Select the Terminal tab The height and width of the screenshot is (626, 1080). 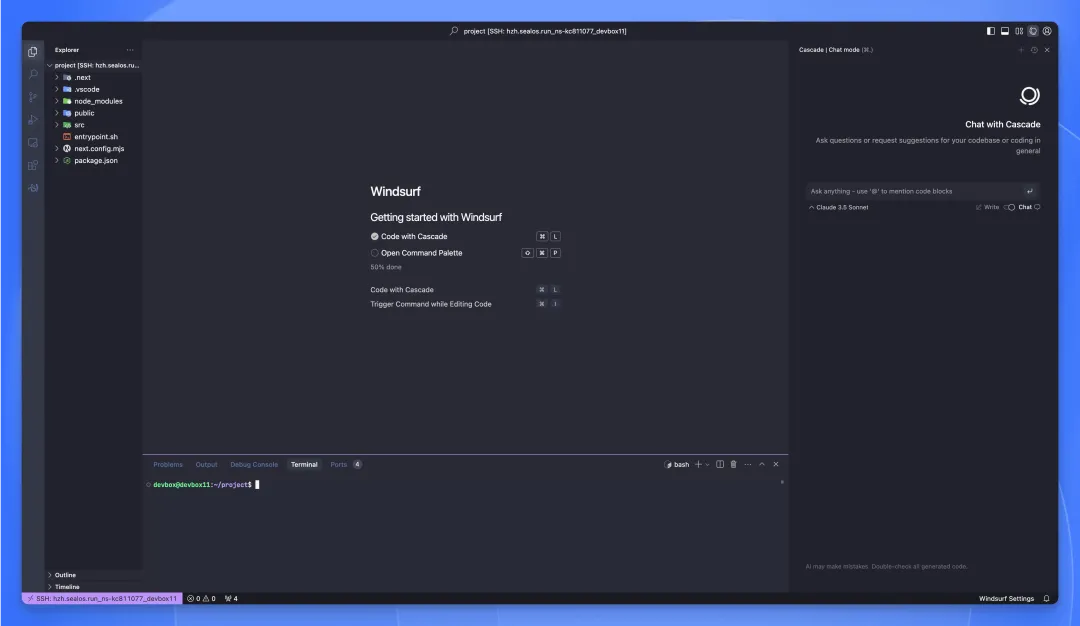[x=304, y=464]
